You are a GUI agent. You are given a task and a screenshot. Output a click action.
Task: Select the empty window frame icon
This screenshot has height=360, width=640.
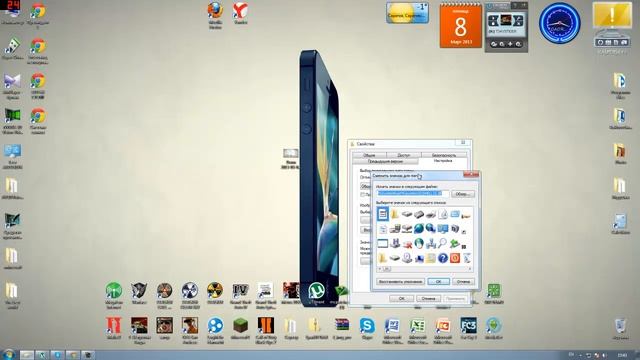click(382, 244)
